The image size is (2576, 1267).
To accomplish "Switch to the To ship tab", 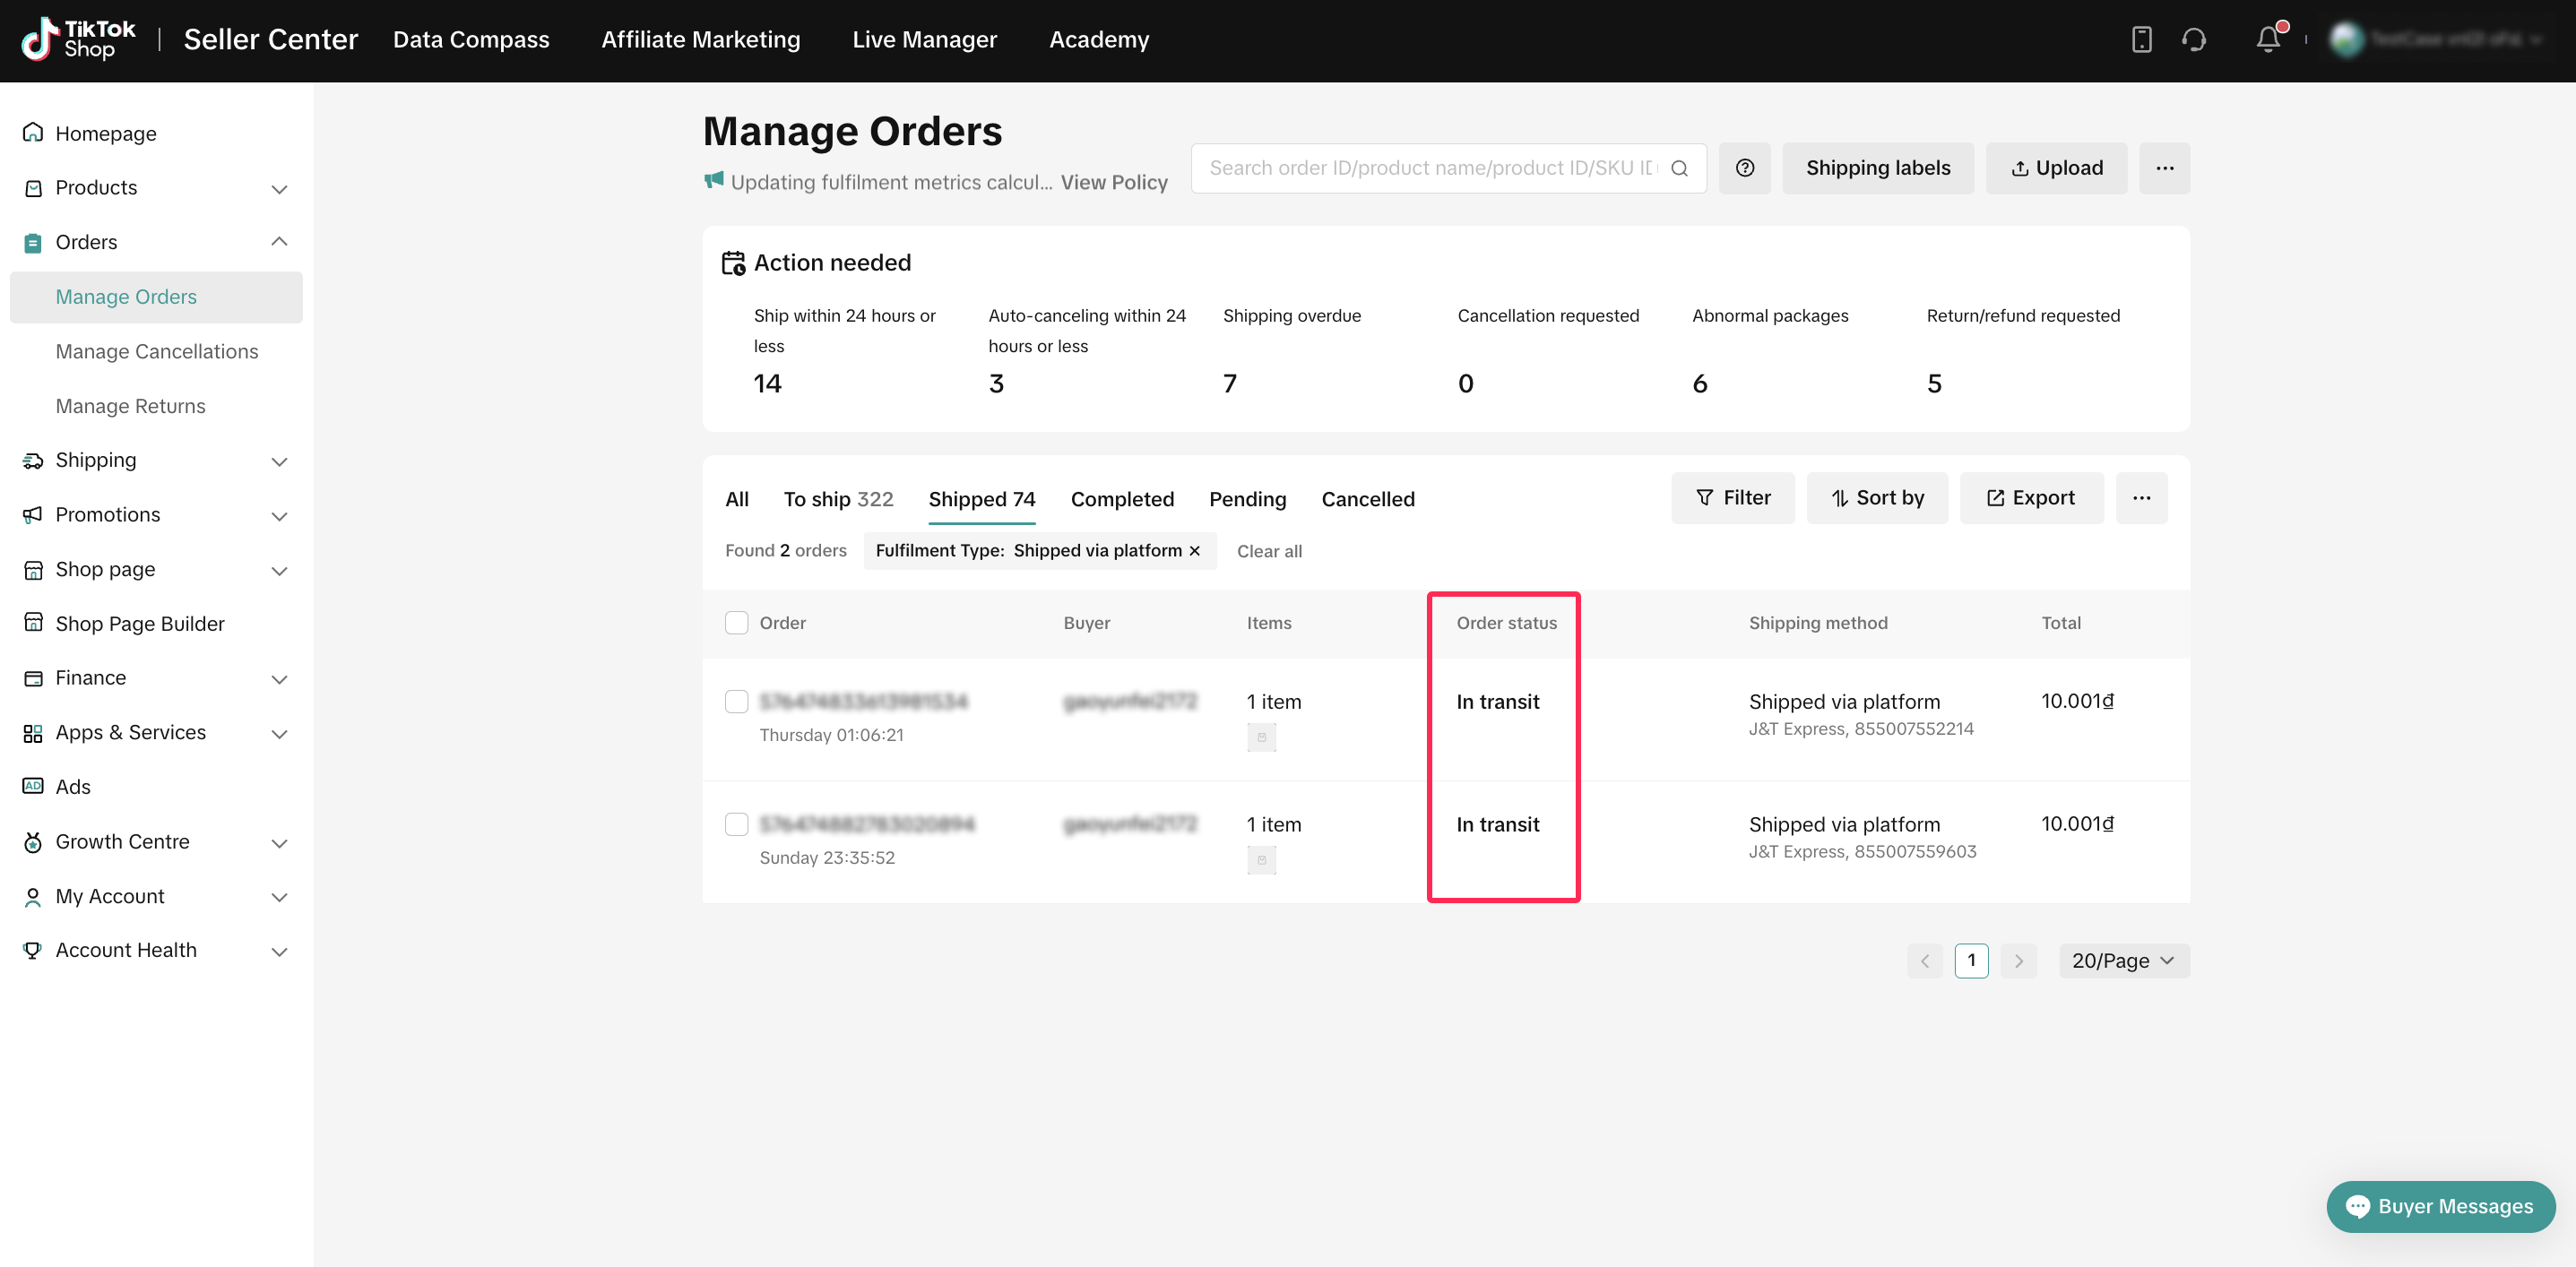I will 838,499.
